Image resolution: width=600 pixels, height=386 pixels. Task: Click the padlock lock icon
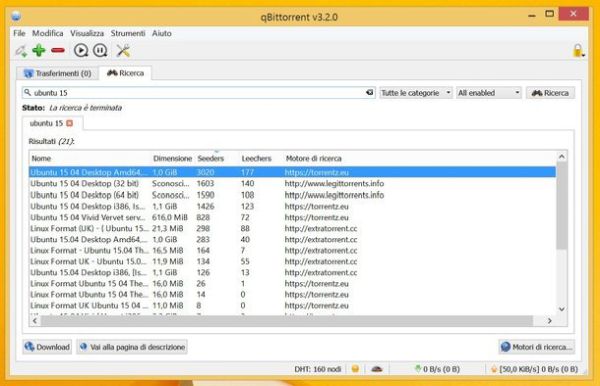tap(578, 50)
